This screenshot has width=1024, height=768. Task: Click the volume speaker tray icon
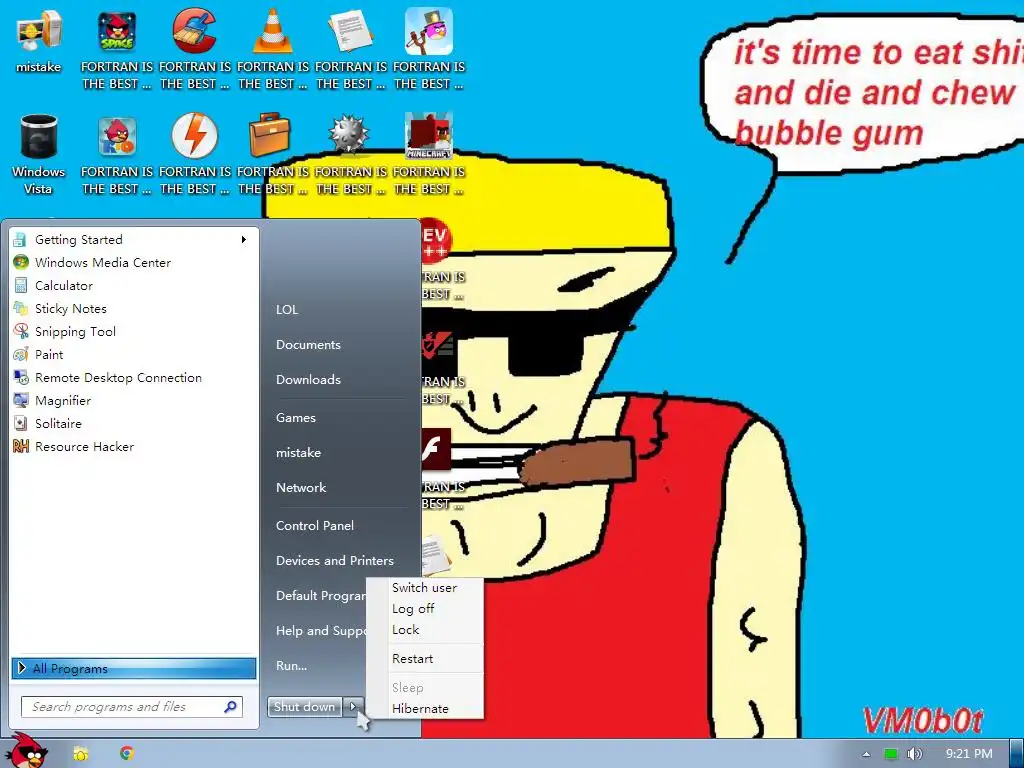pos(914,754)
